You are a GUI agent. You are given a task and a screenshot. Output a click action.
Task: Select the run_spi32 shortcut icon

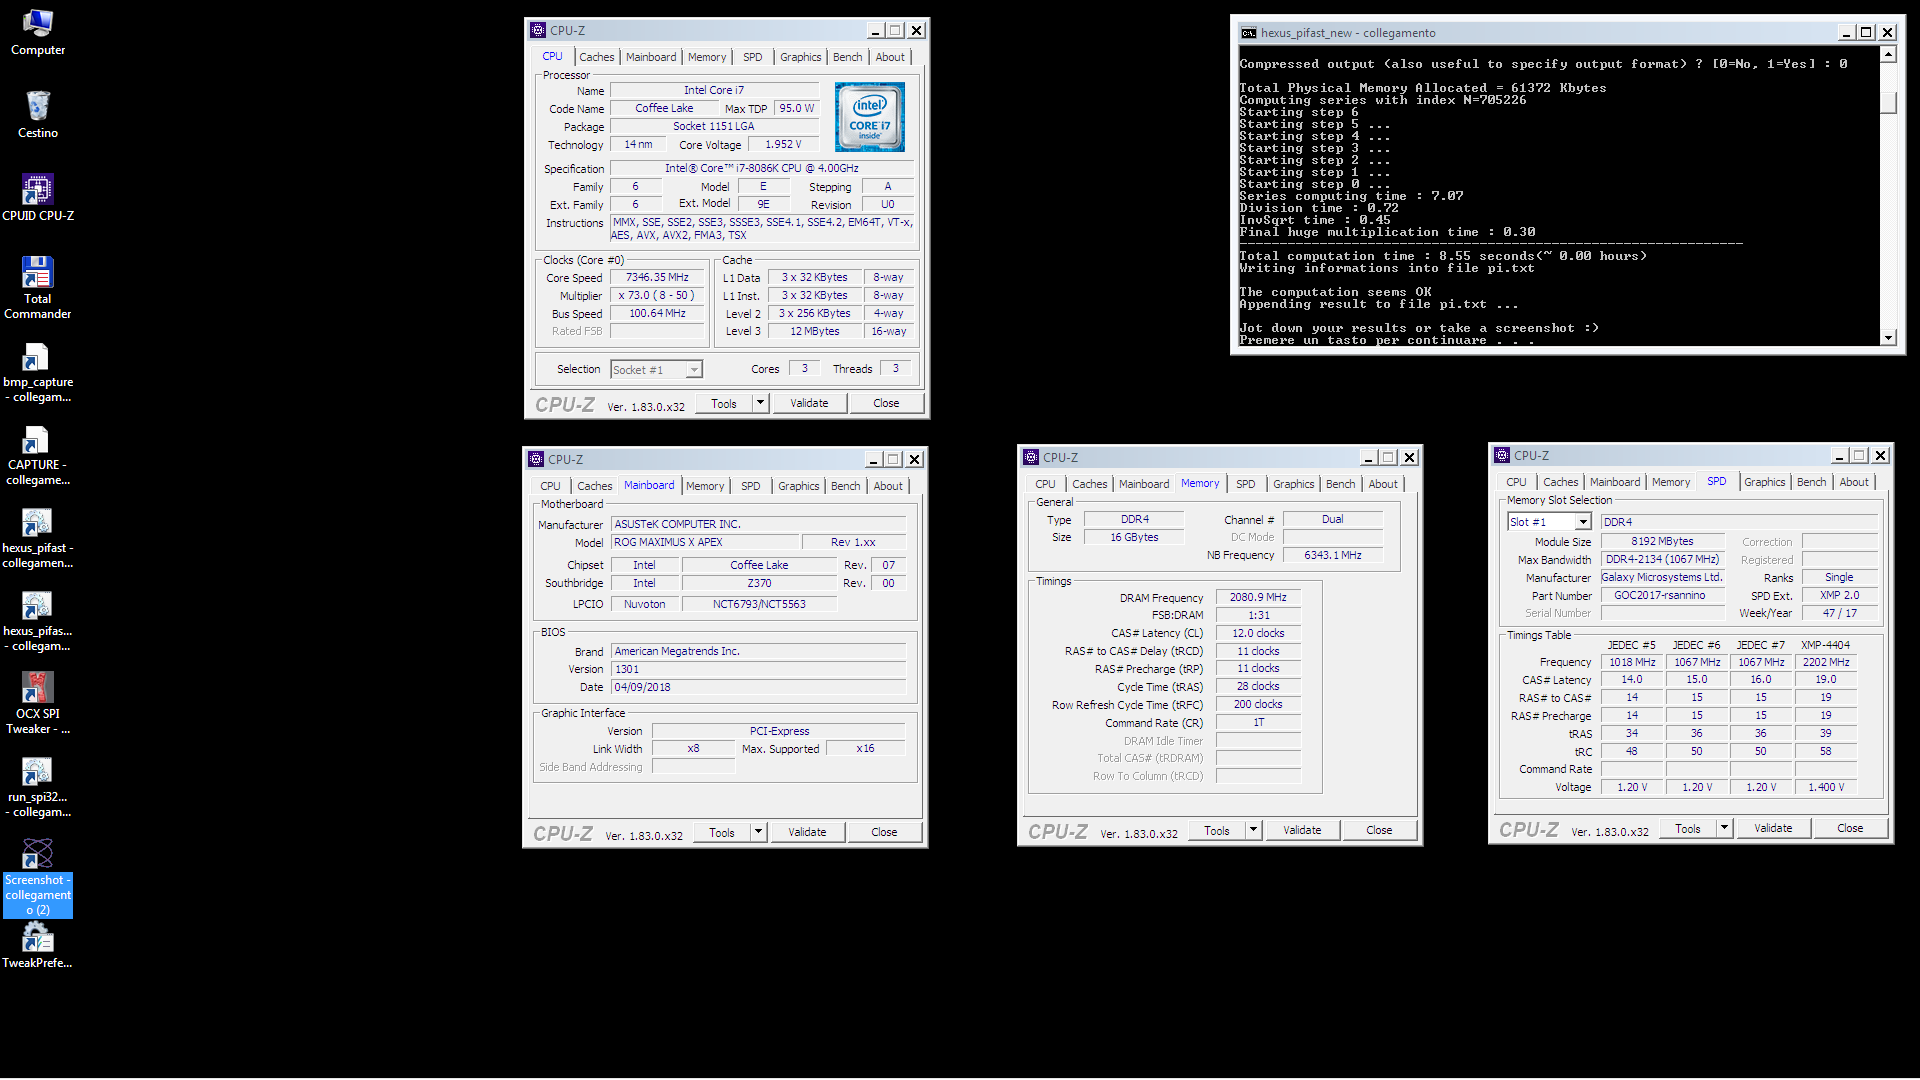[x=37, y=787]
